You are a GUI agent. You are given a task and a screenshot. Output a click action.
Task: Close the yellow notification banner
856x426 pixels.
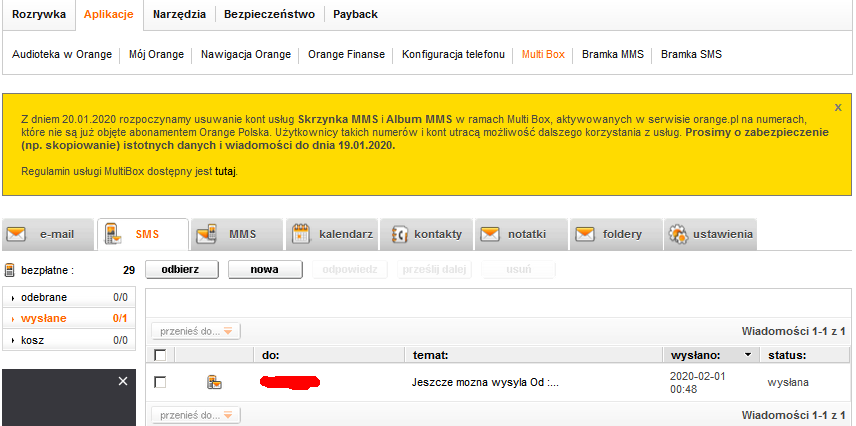pos(837,106)
